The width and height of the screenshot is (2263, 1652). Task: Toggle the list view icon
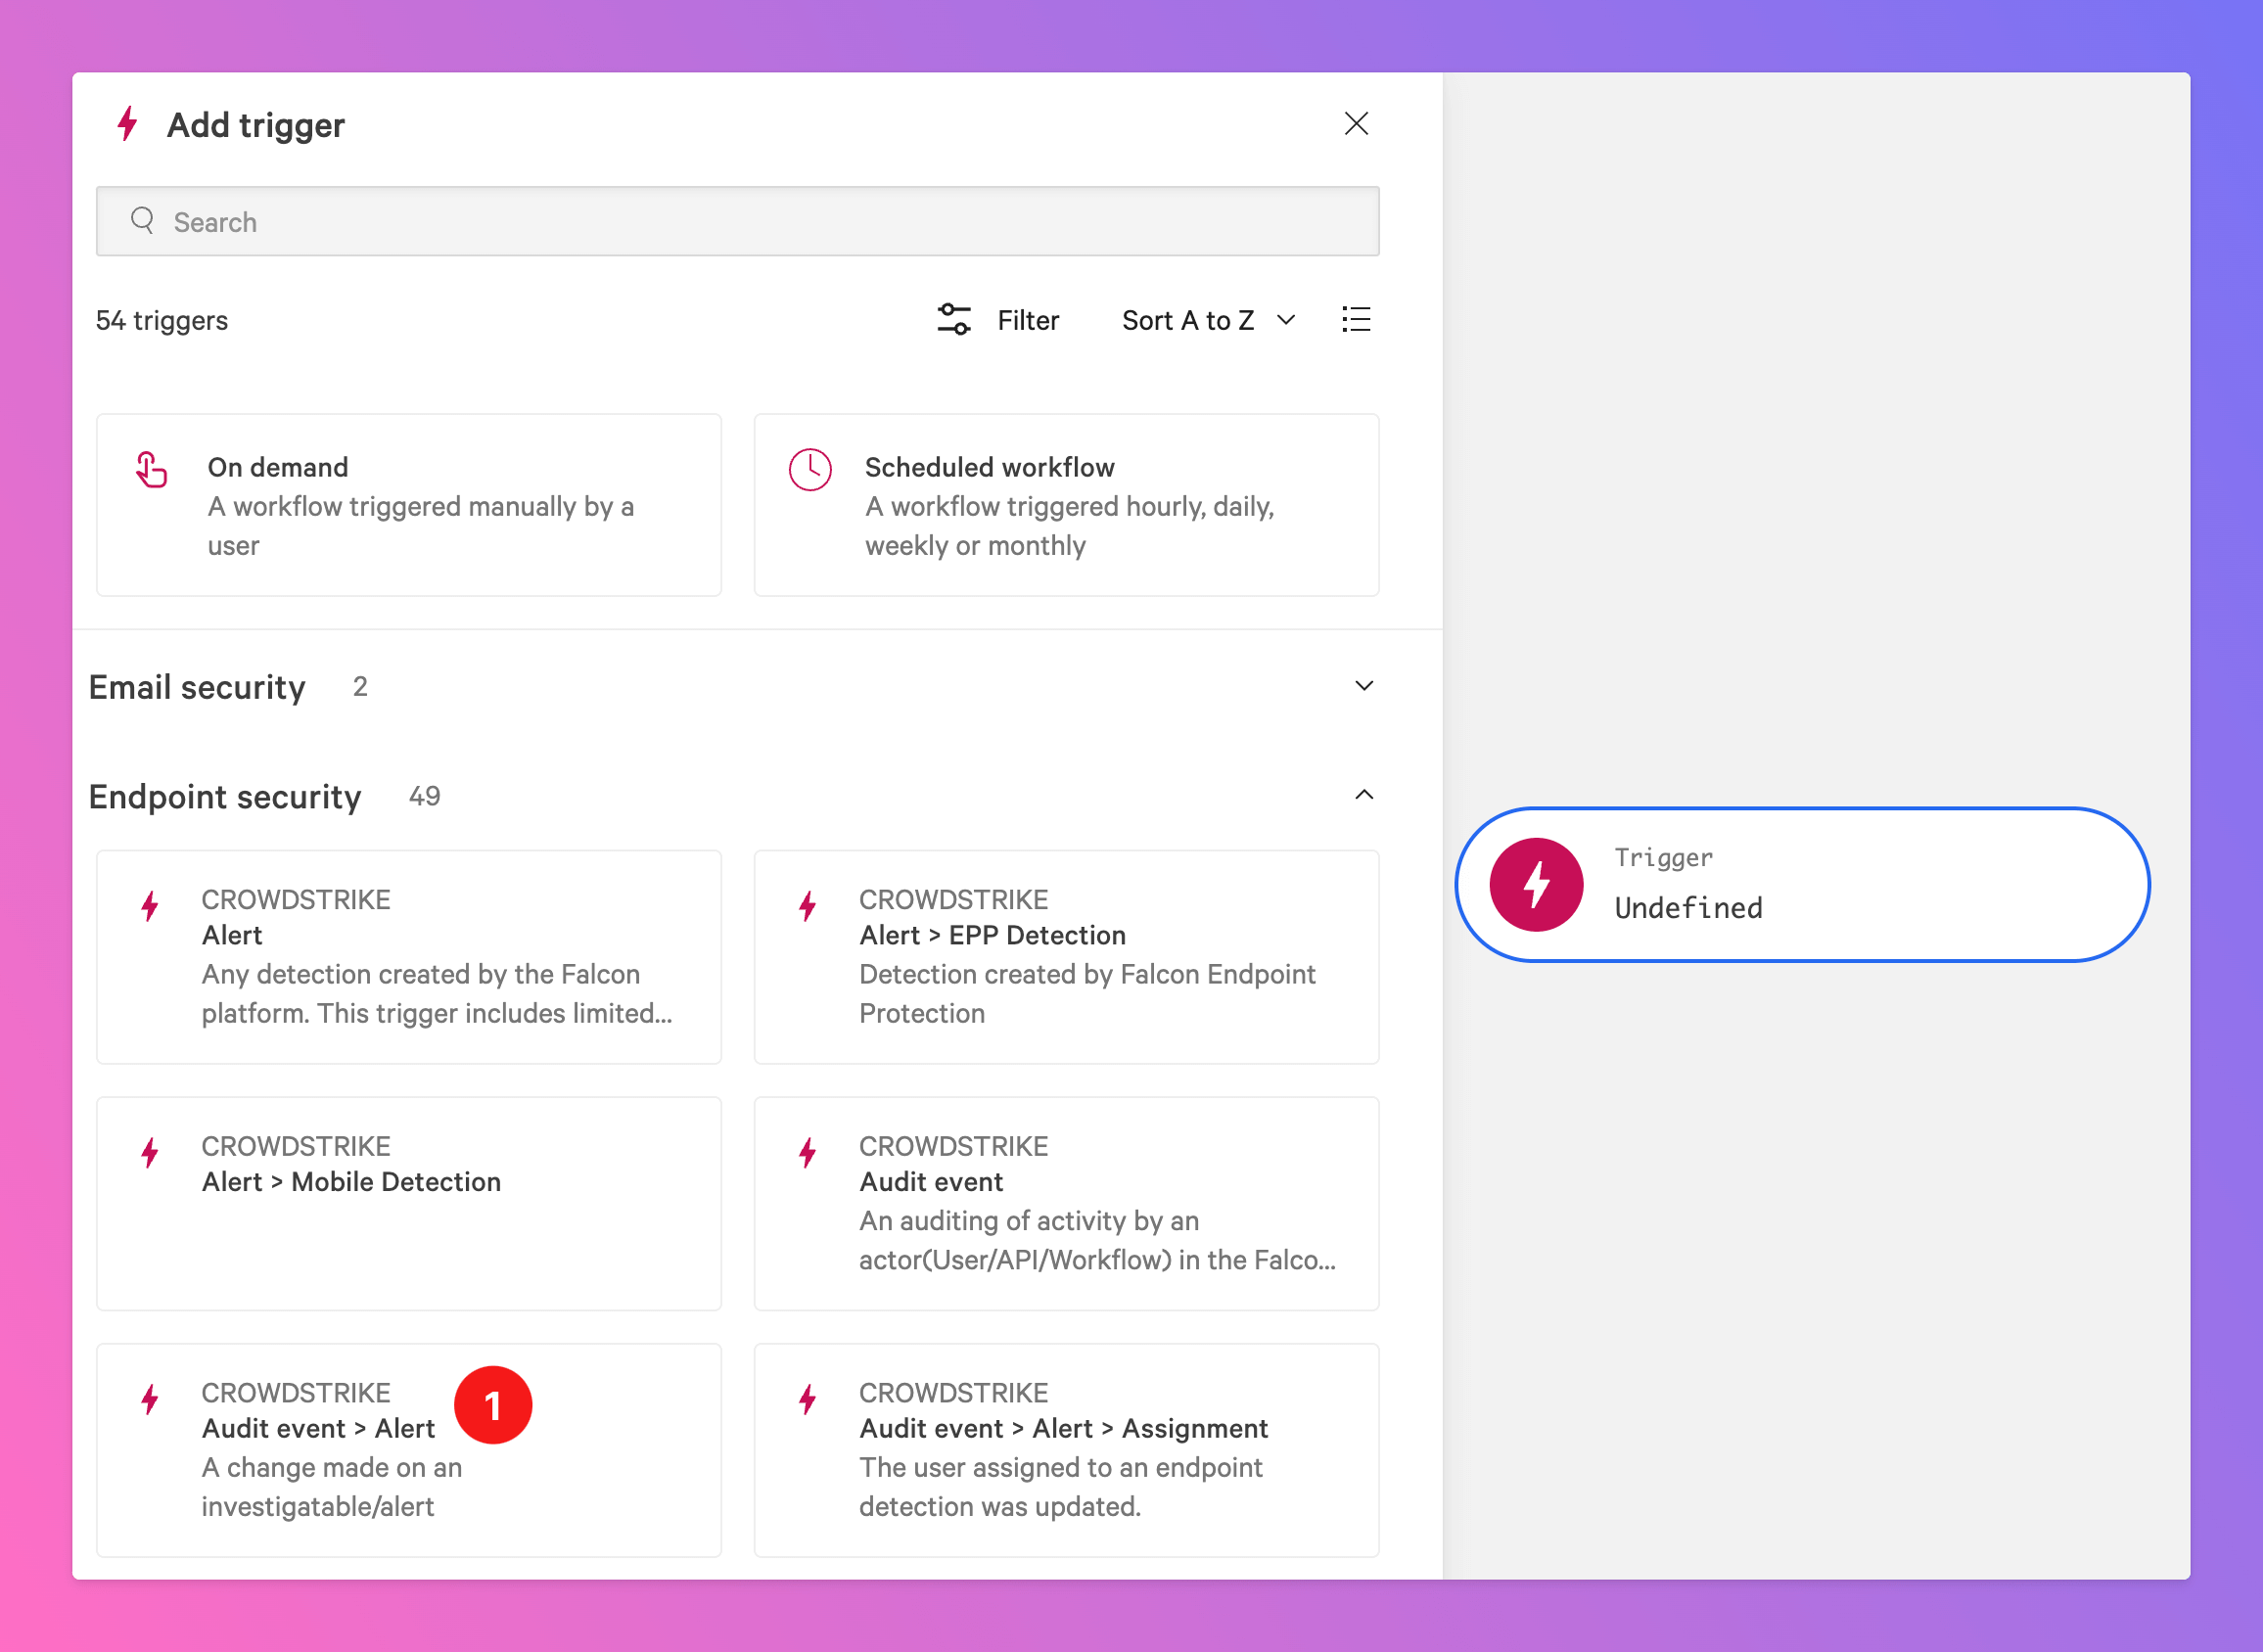tap(1355, 320)
